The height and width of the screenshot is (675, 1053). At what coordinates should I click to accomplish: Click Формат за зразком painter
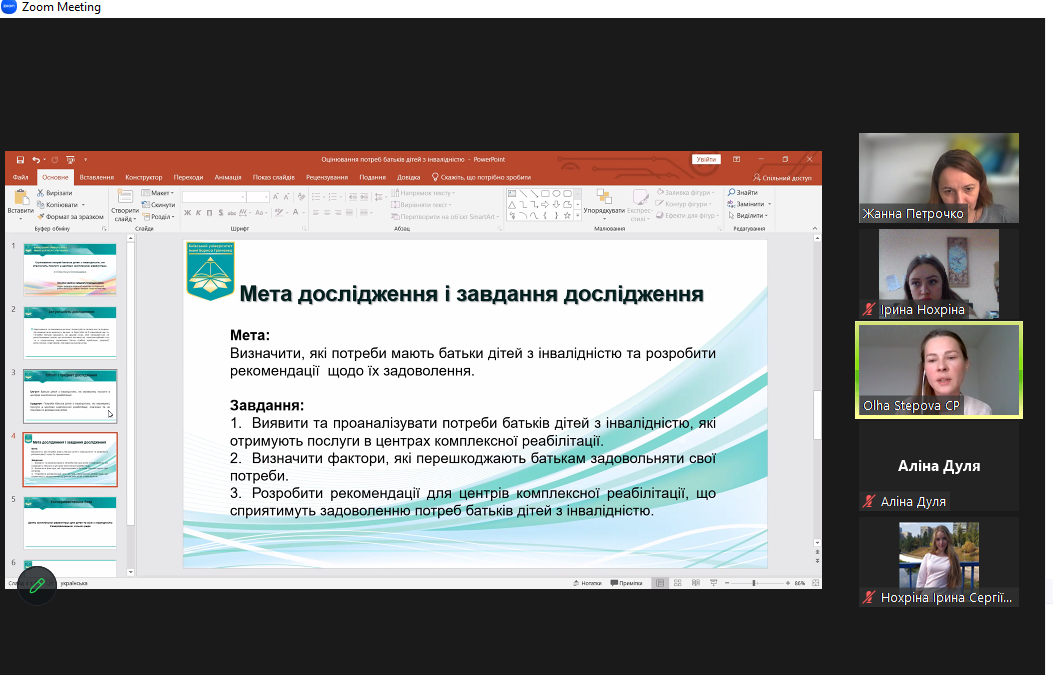pyautogui.click(x=71, y=216)
